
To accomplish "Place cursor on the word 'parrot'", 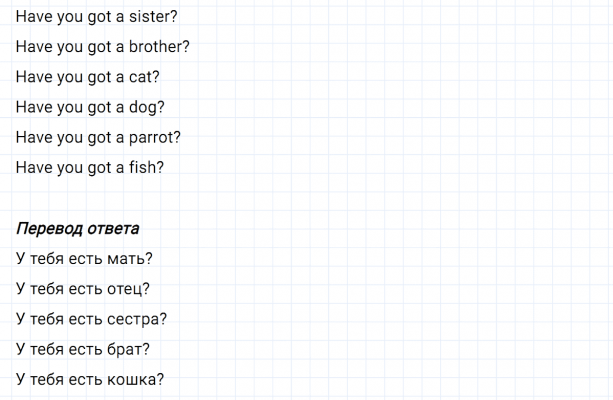I will 155,137.
